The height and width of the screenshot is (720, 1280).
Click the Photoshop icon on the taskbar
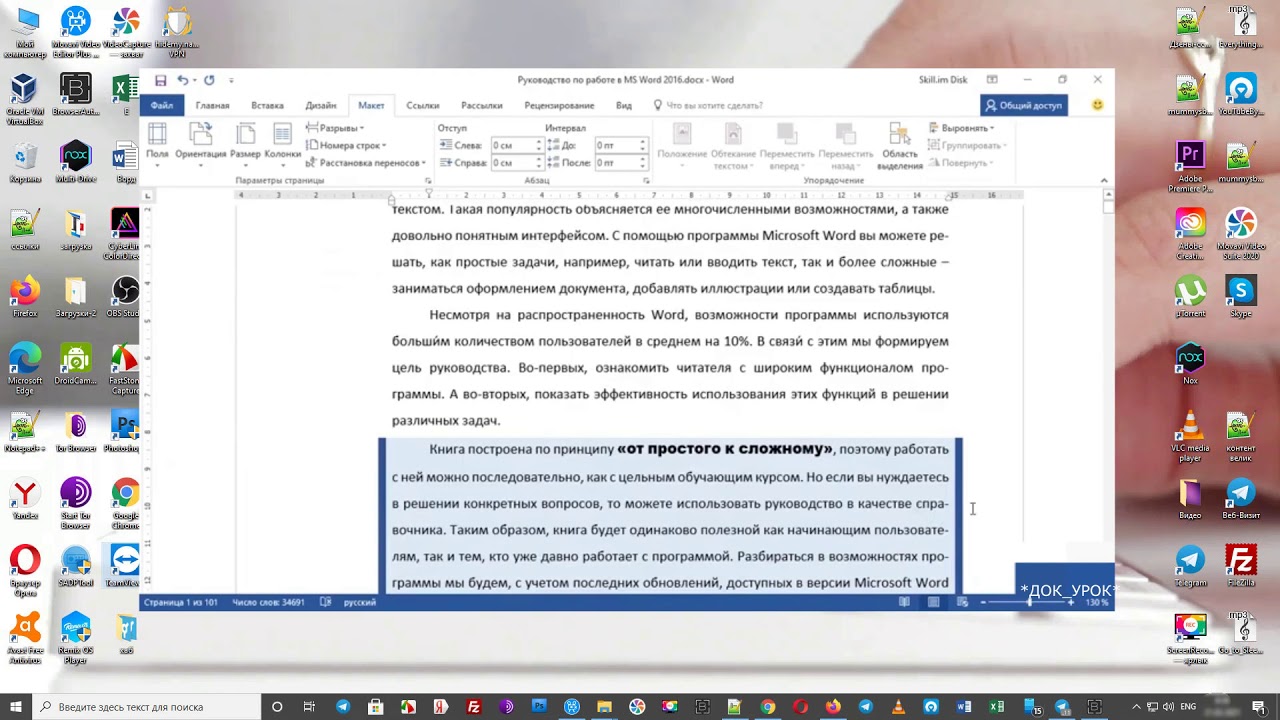click(x=539, y=707)
